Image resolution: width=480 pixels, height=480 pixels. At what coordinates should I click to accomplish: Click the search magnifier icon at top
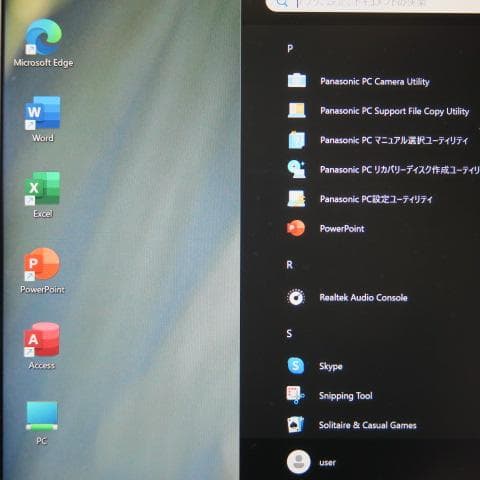click(282, 3)
